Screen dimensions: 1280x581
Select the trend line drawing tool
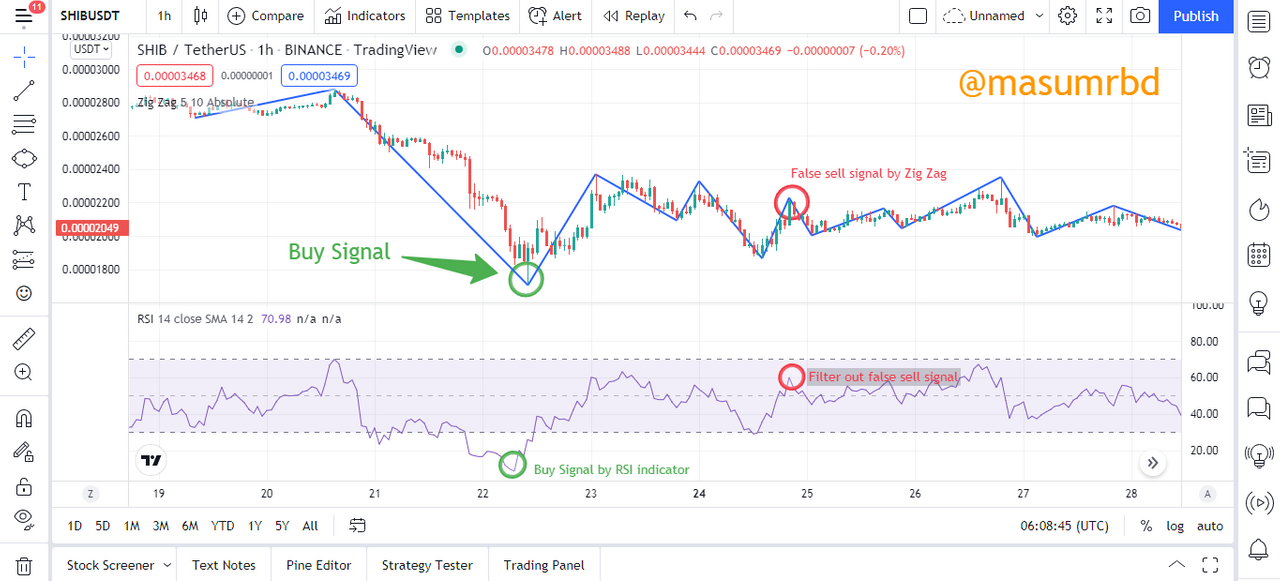tap(24, 91)
